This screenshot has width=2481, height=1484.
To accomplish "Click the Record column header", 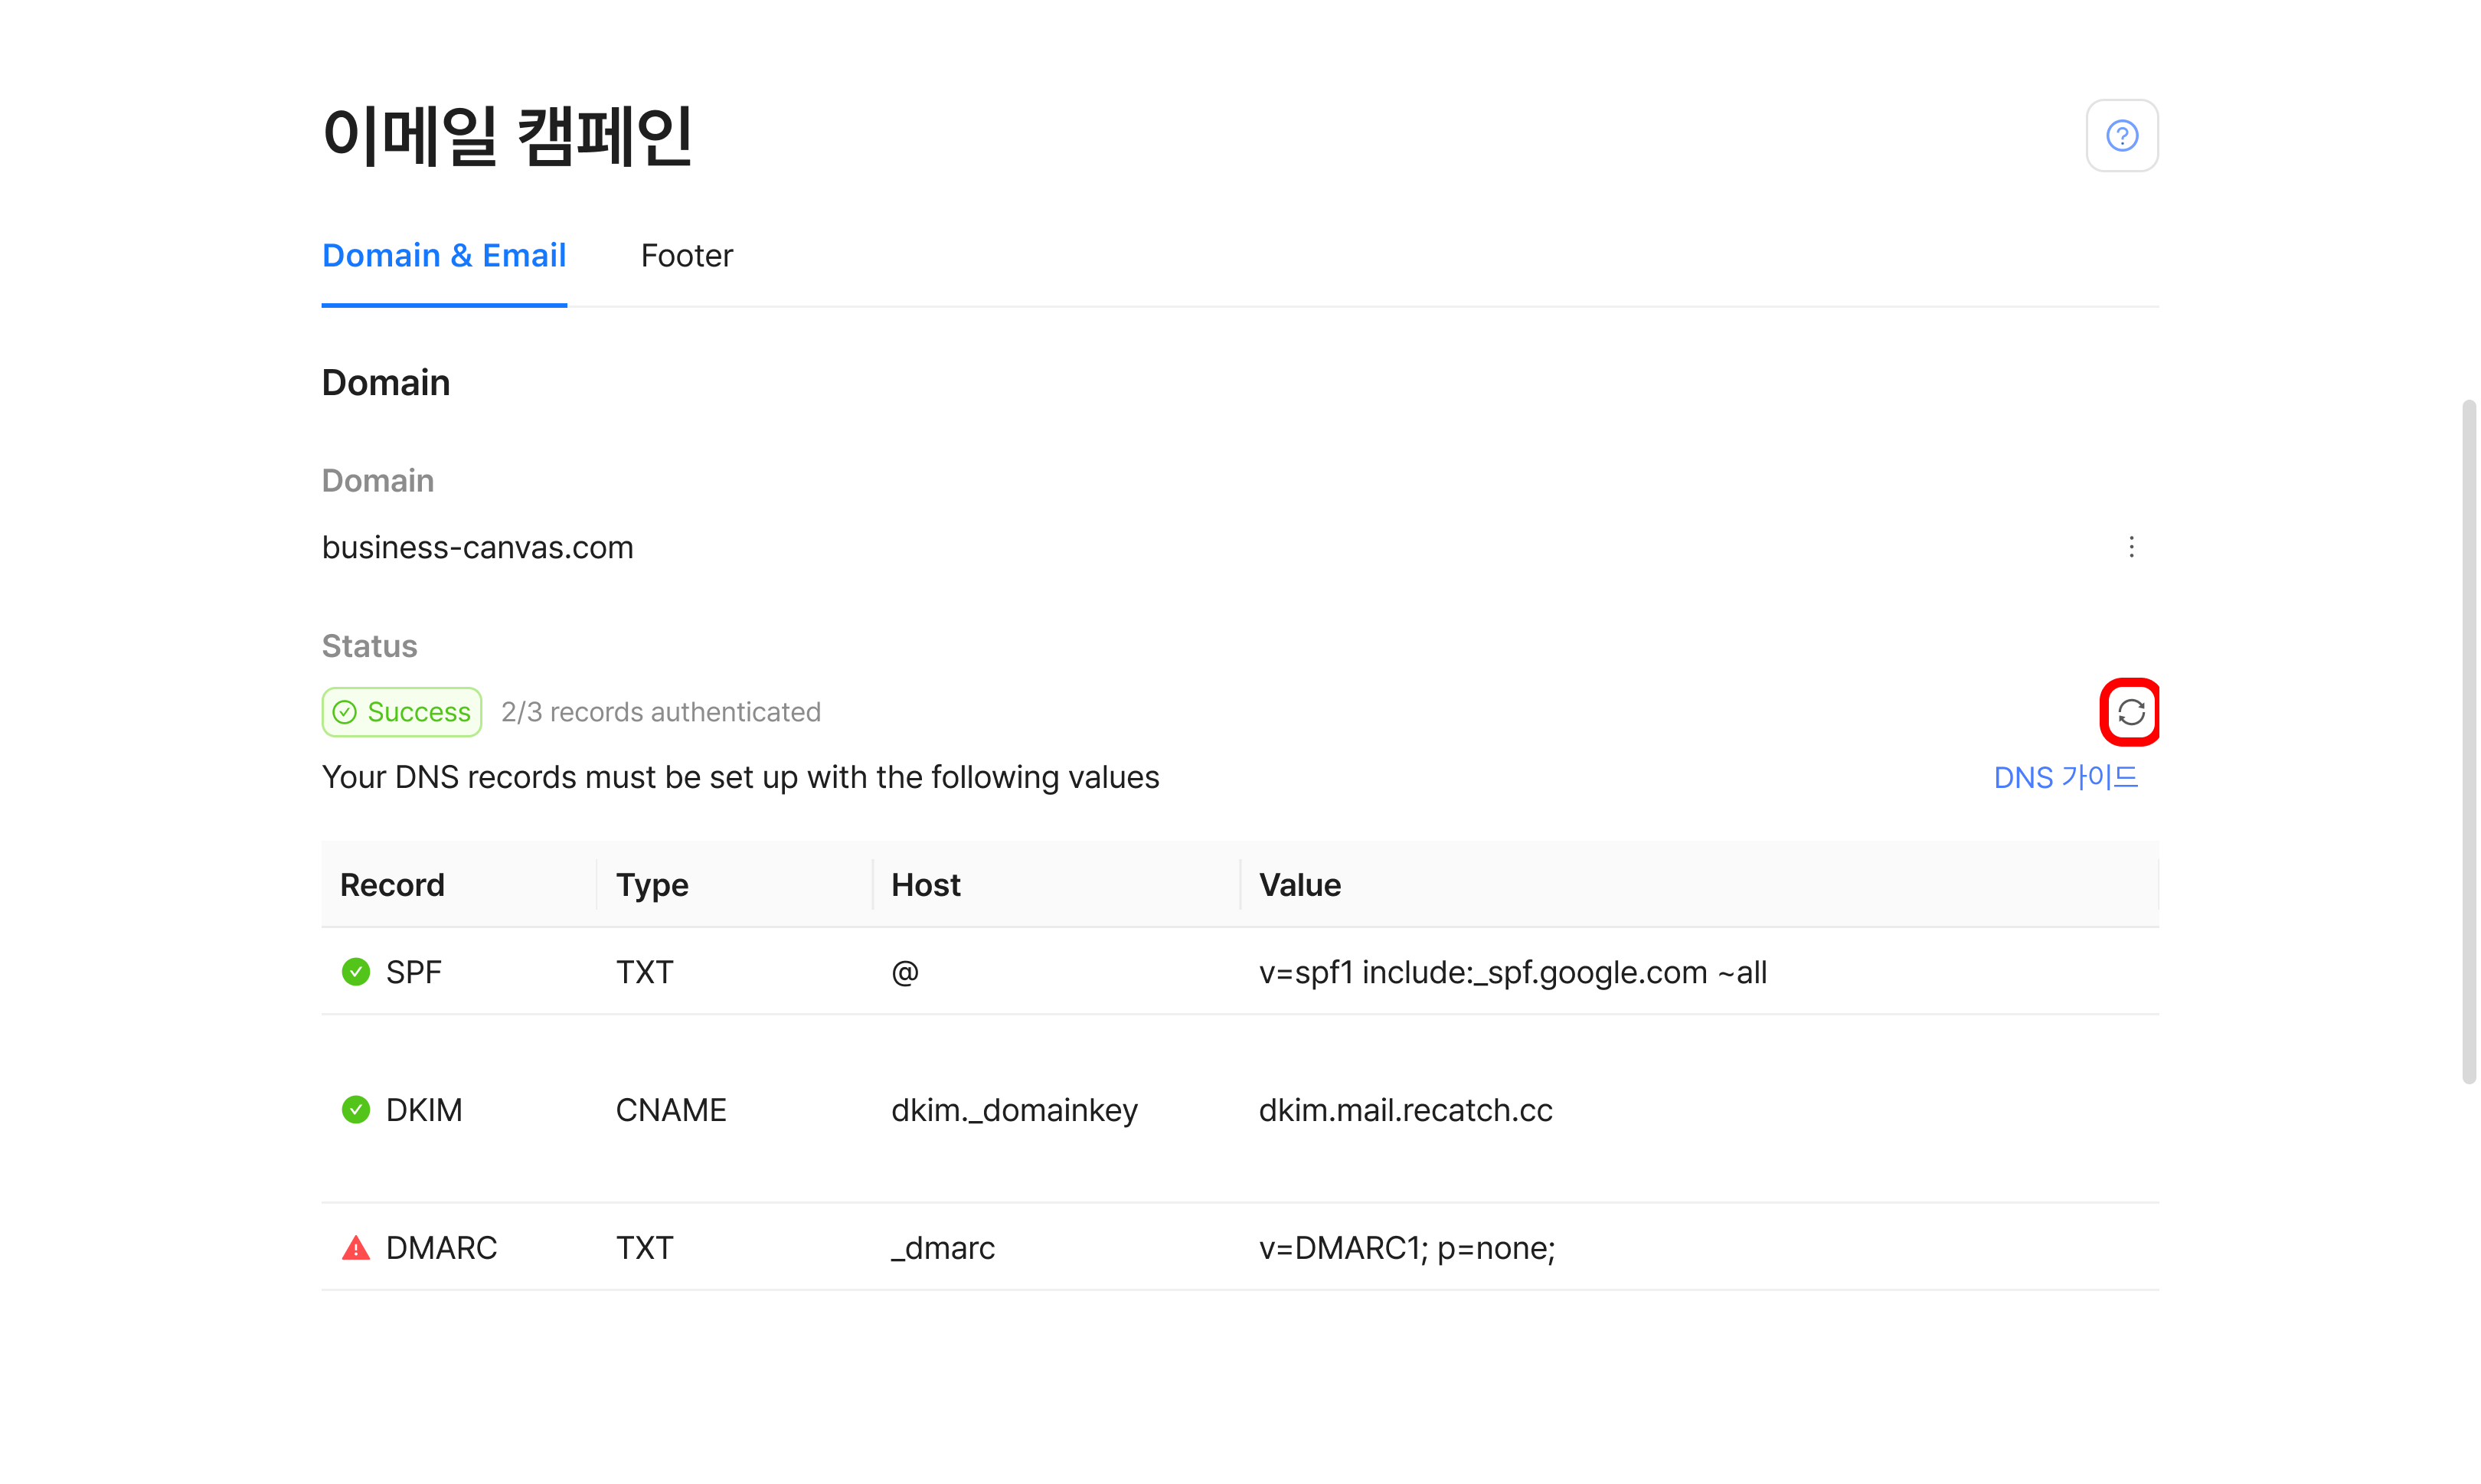I will 392,885.
